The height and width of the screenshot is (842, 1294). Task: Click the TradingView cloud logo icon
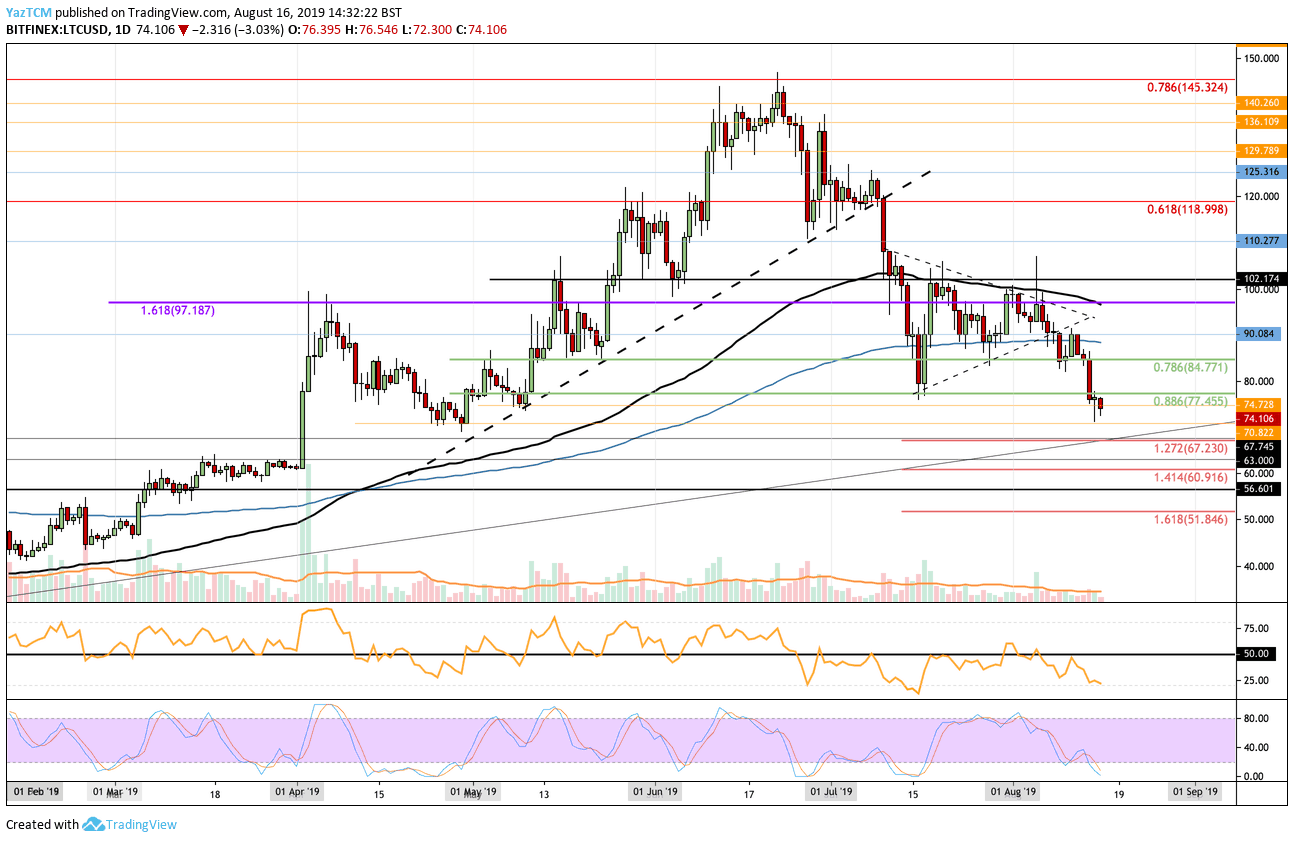pos(94,824)
